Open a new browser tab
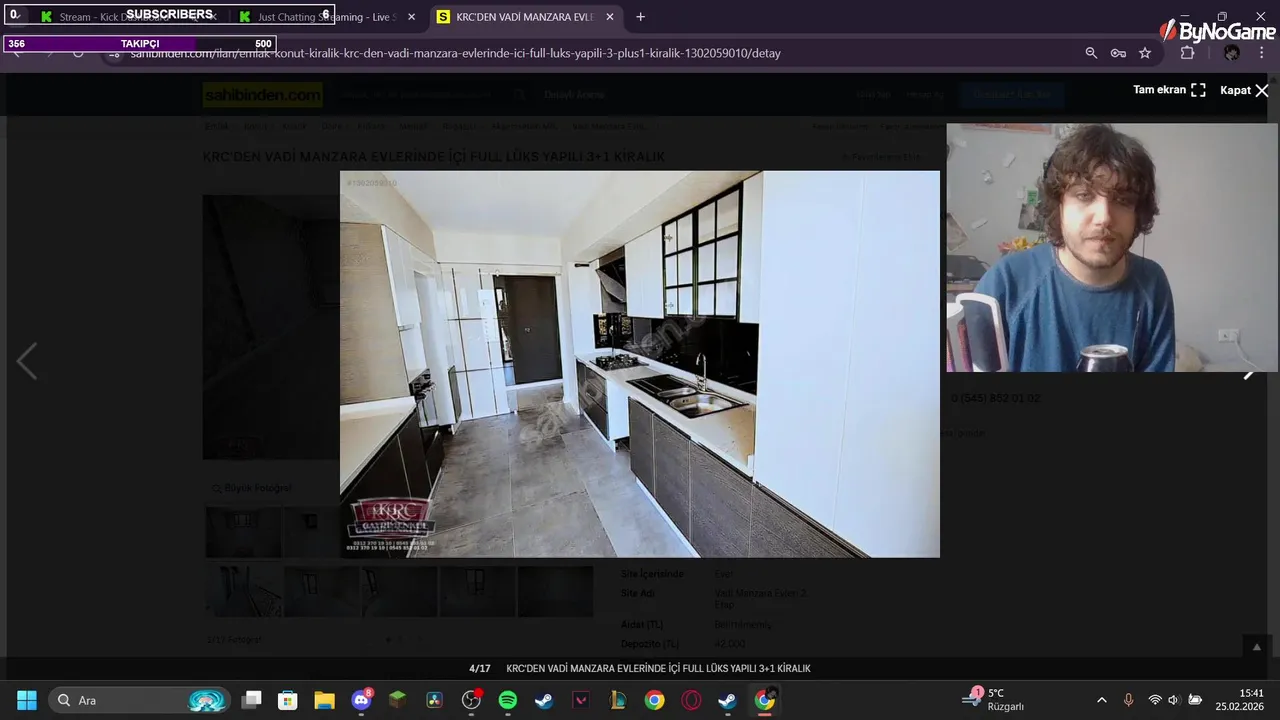 [x=640, y=17]
